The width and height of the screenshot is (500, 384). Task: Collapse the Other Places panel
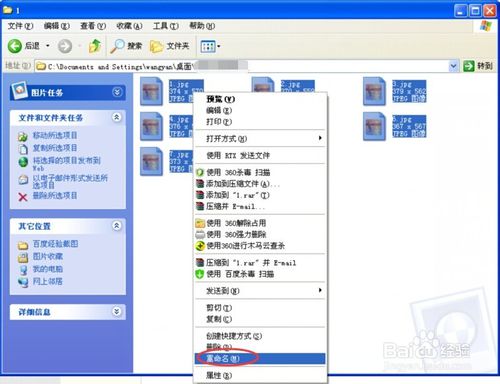pyautogui.click(x=117, y=226)
